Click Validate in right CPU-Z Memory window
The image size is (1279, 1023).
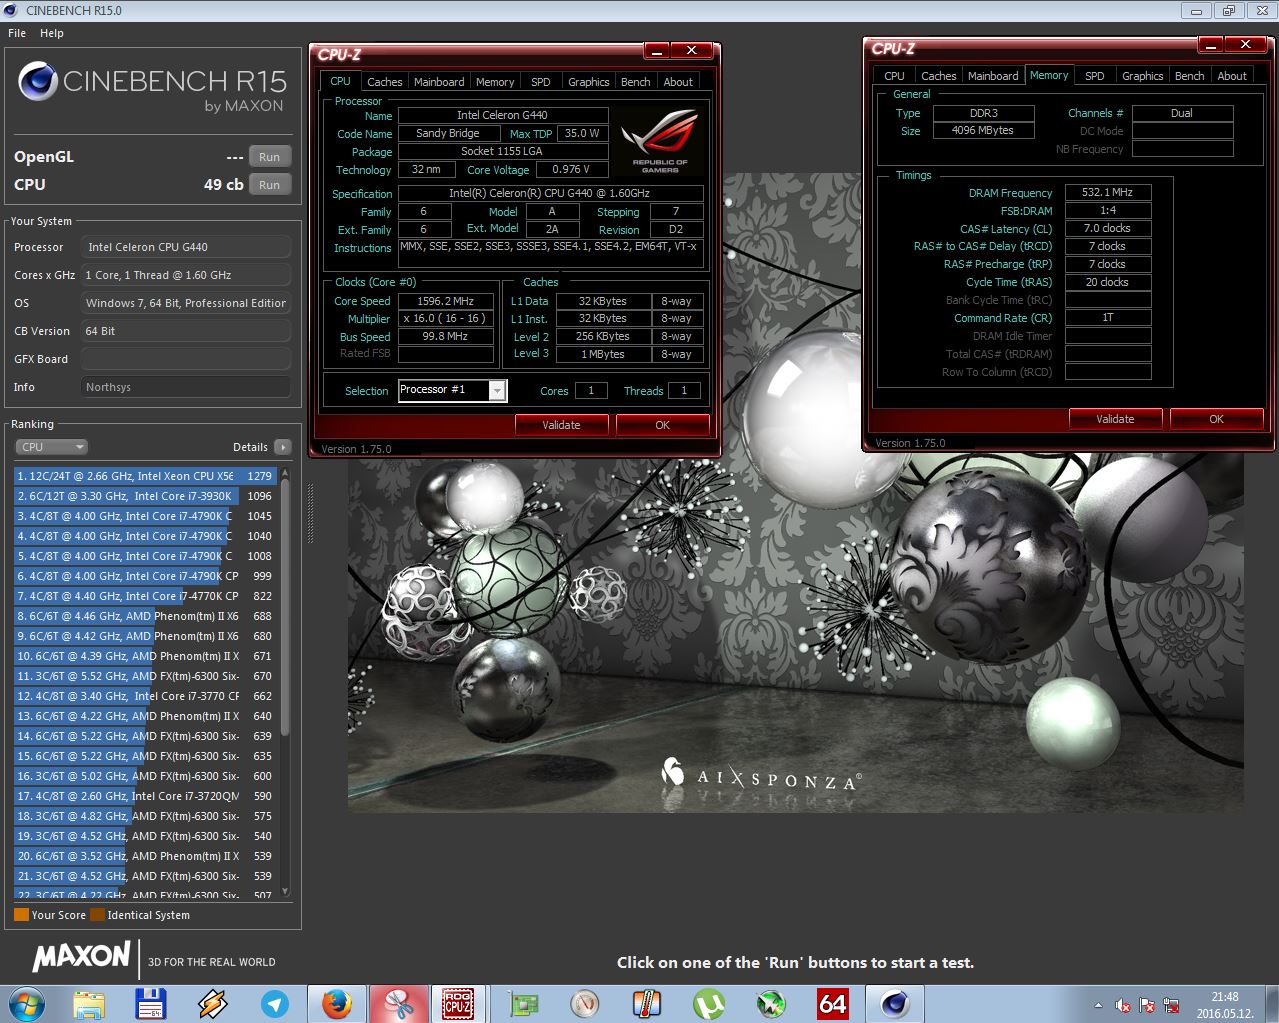[x=1115, y=419]
